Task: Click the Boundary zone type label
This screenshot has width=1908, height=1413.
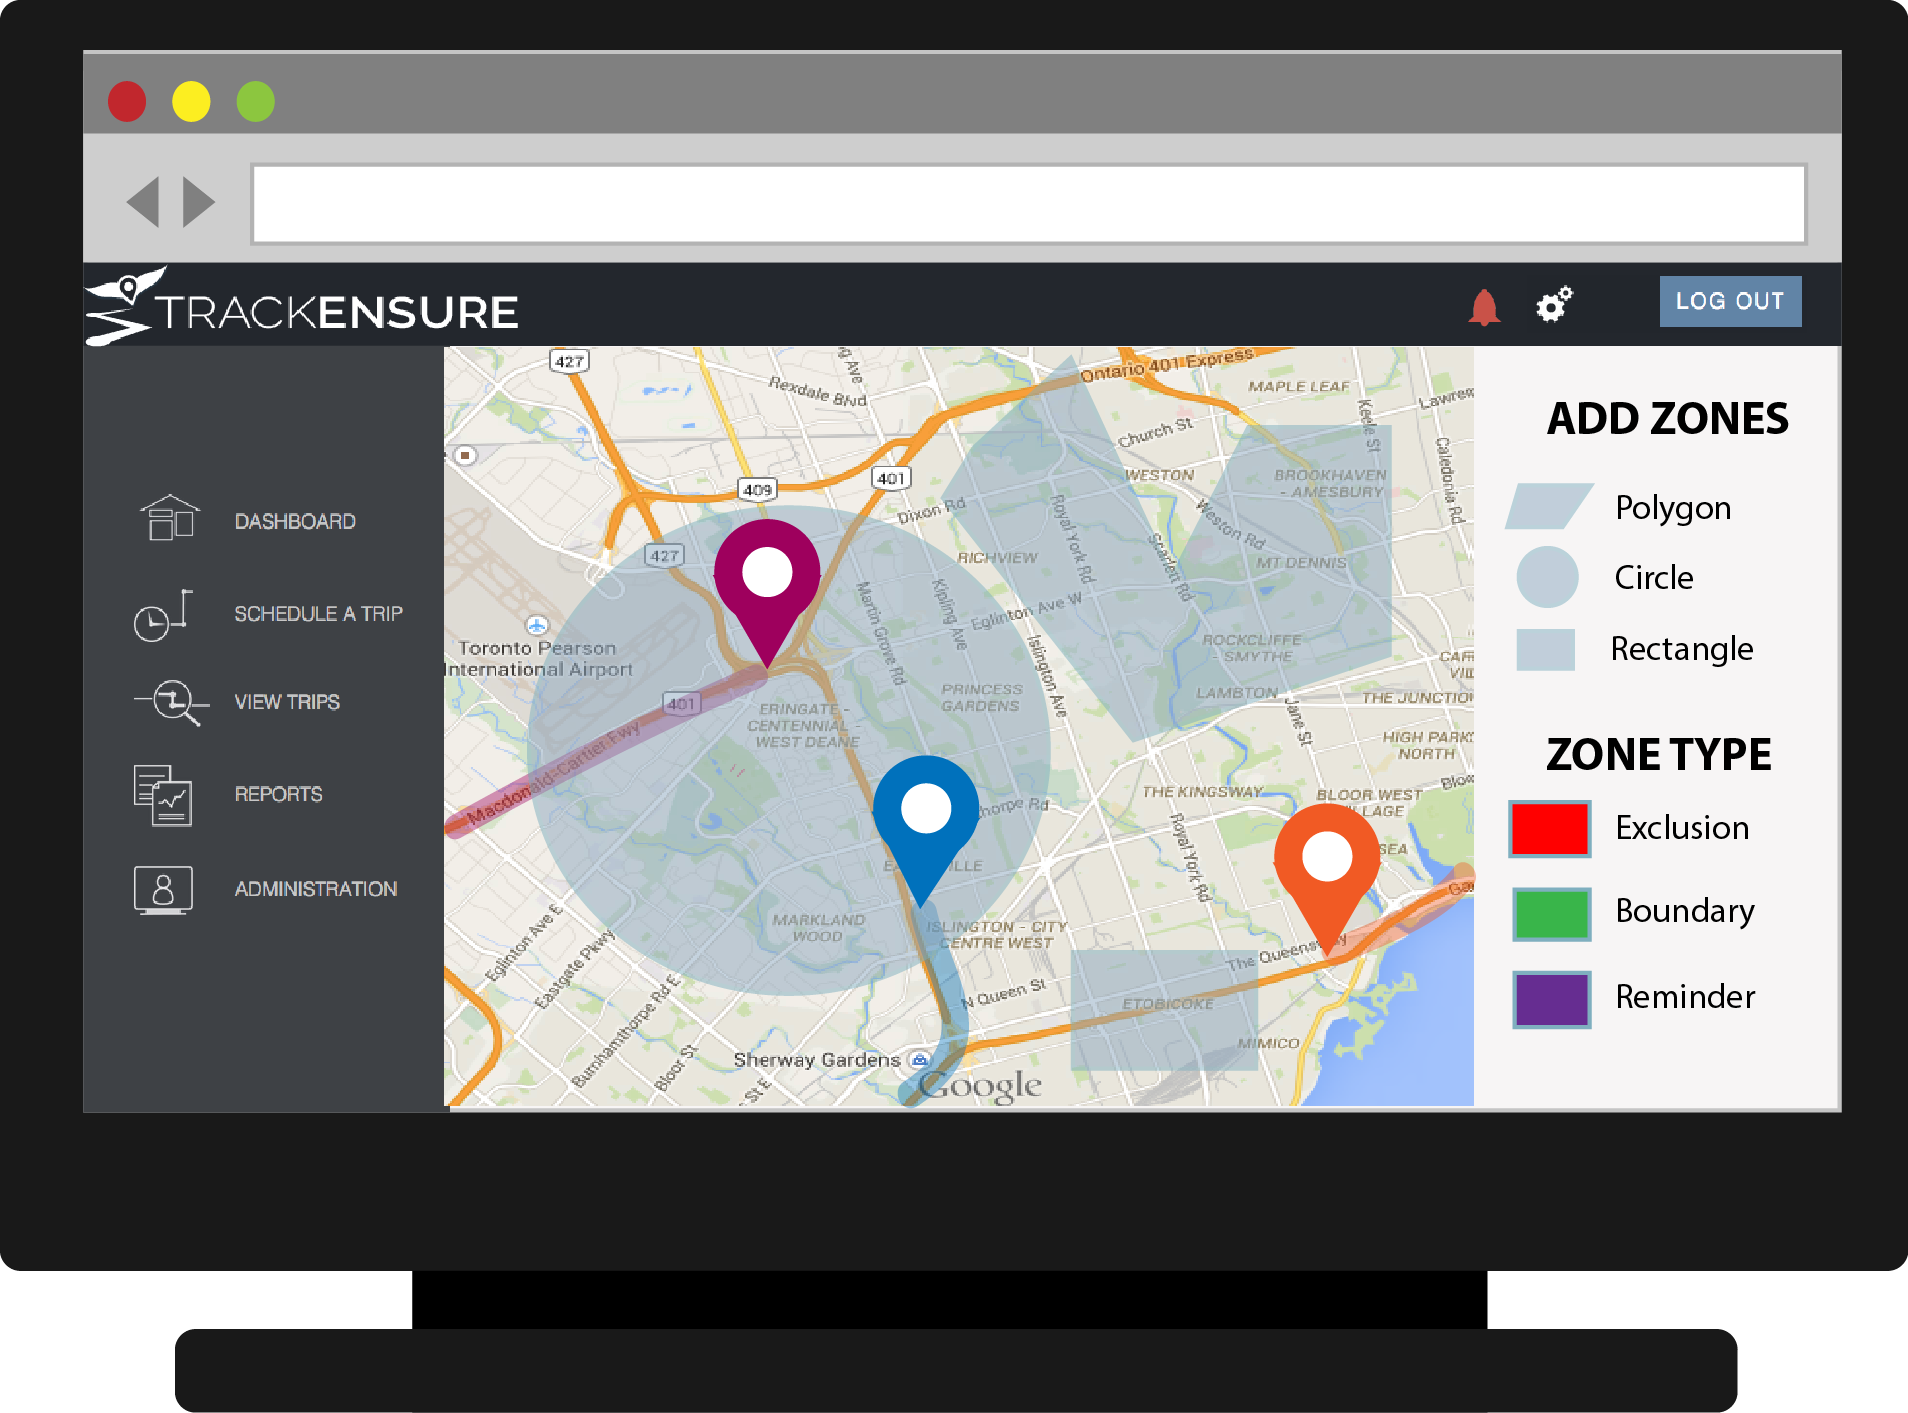Action: point(1685,911)
